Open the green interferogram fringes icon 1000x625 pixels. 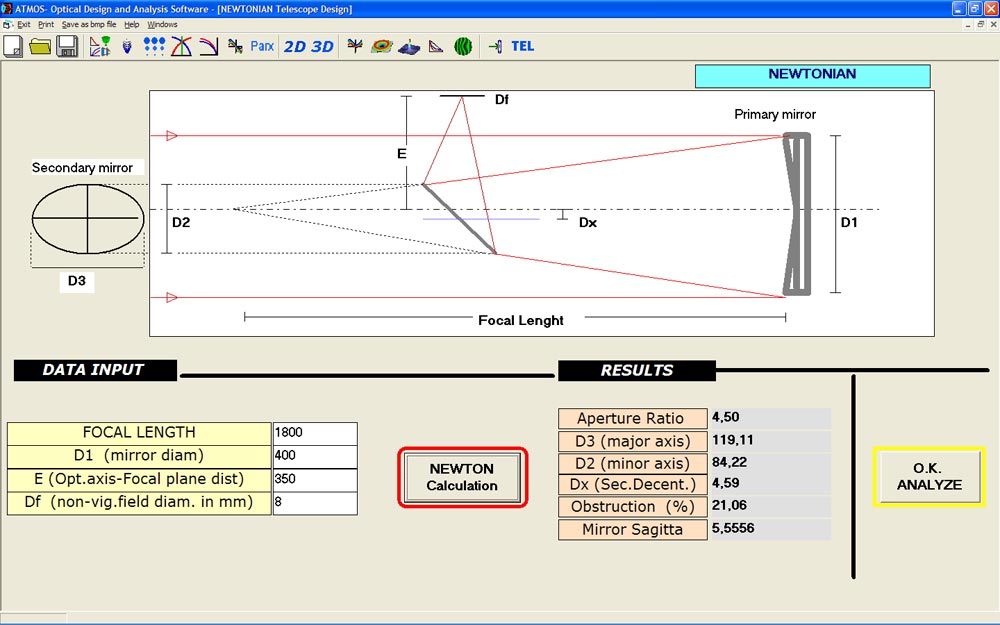coord(463,47)
